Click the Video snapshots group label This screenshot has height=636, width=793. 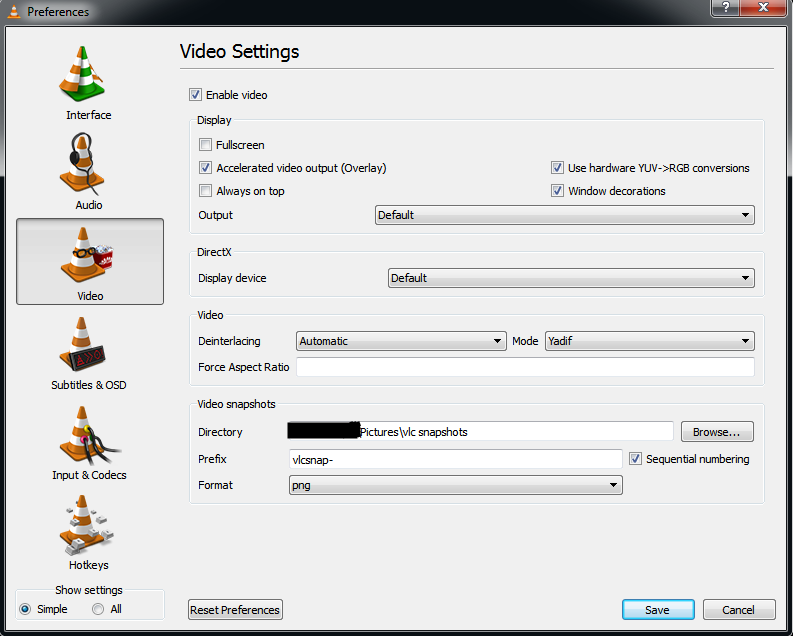coord(236,404)
